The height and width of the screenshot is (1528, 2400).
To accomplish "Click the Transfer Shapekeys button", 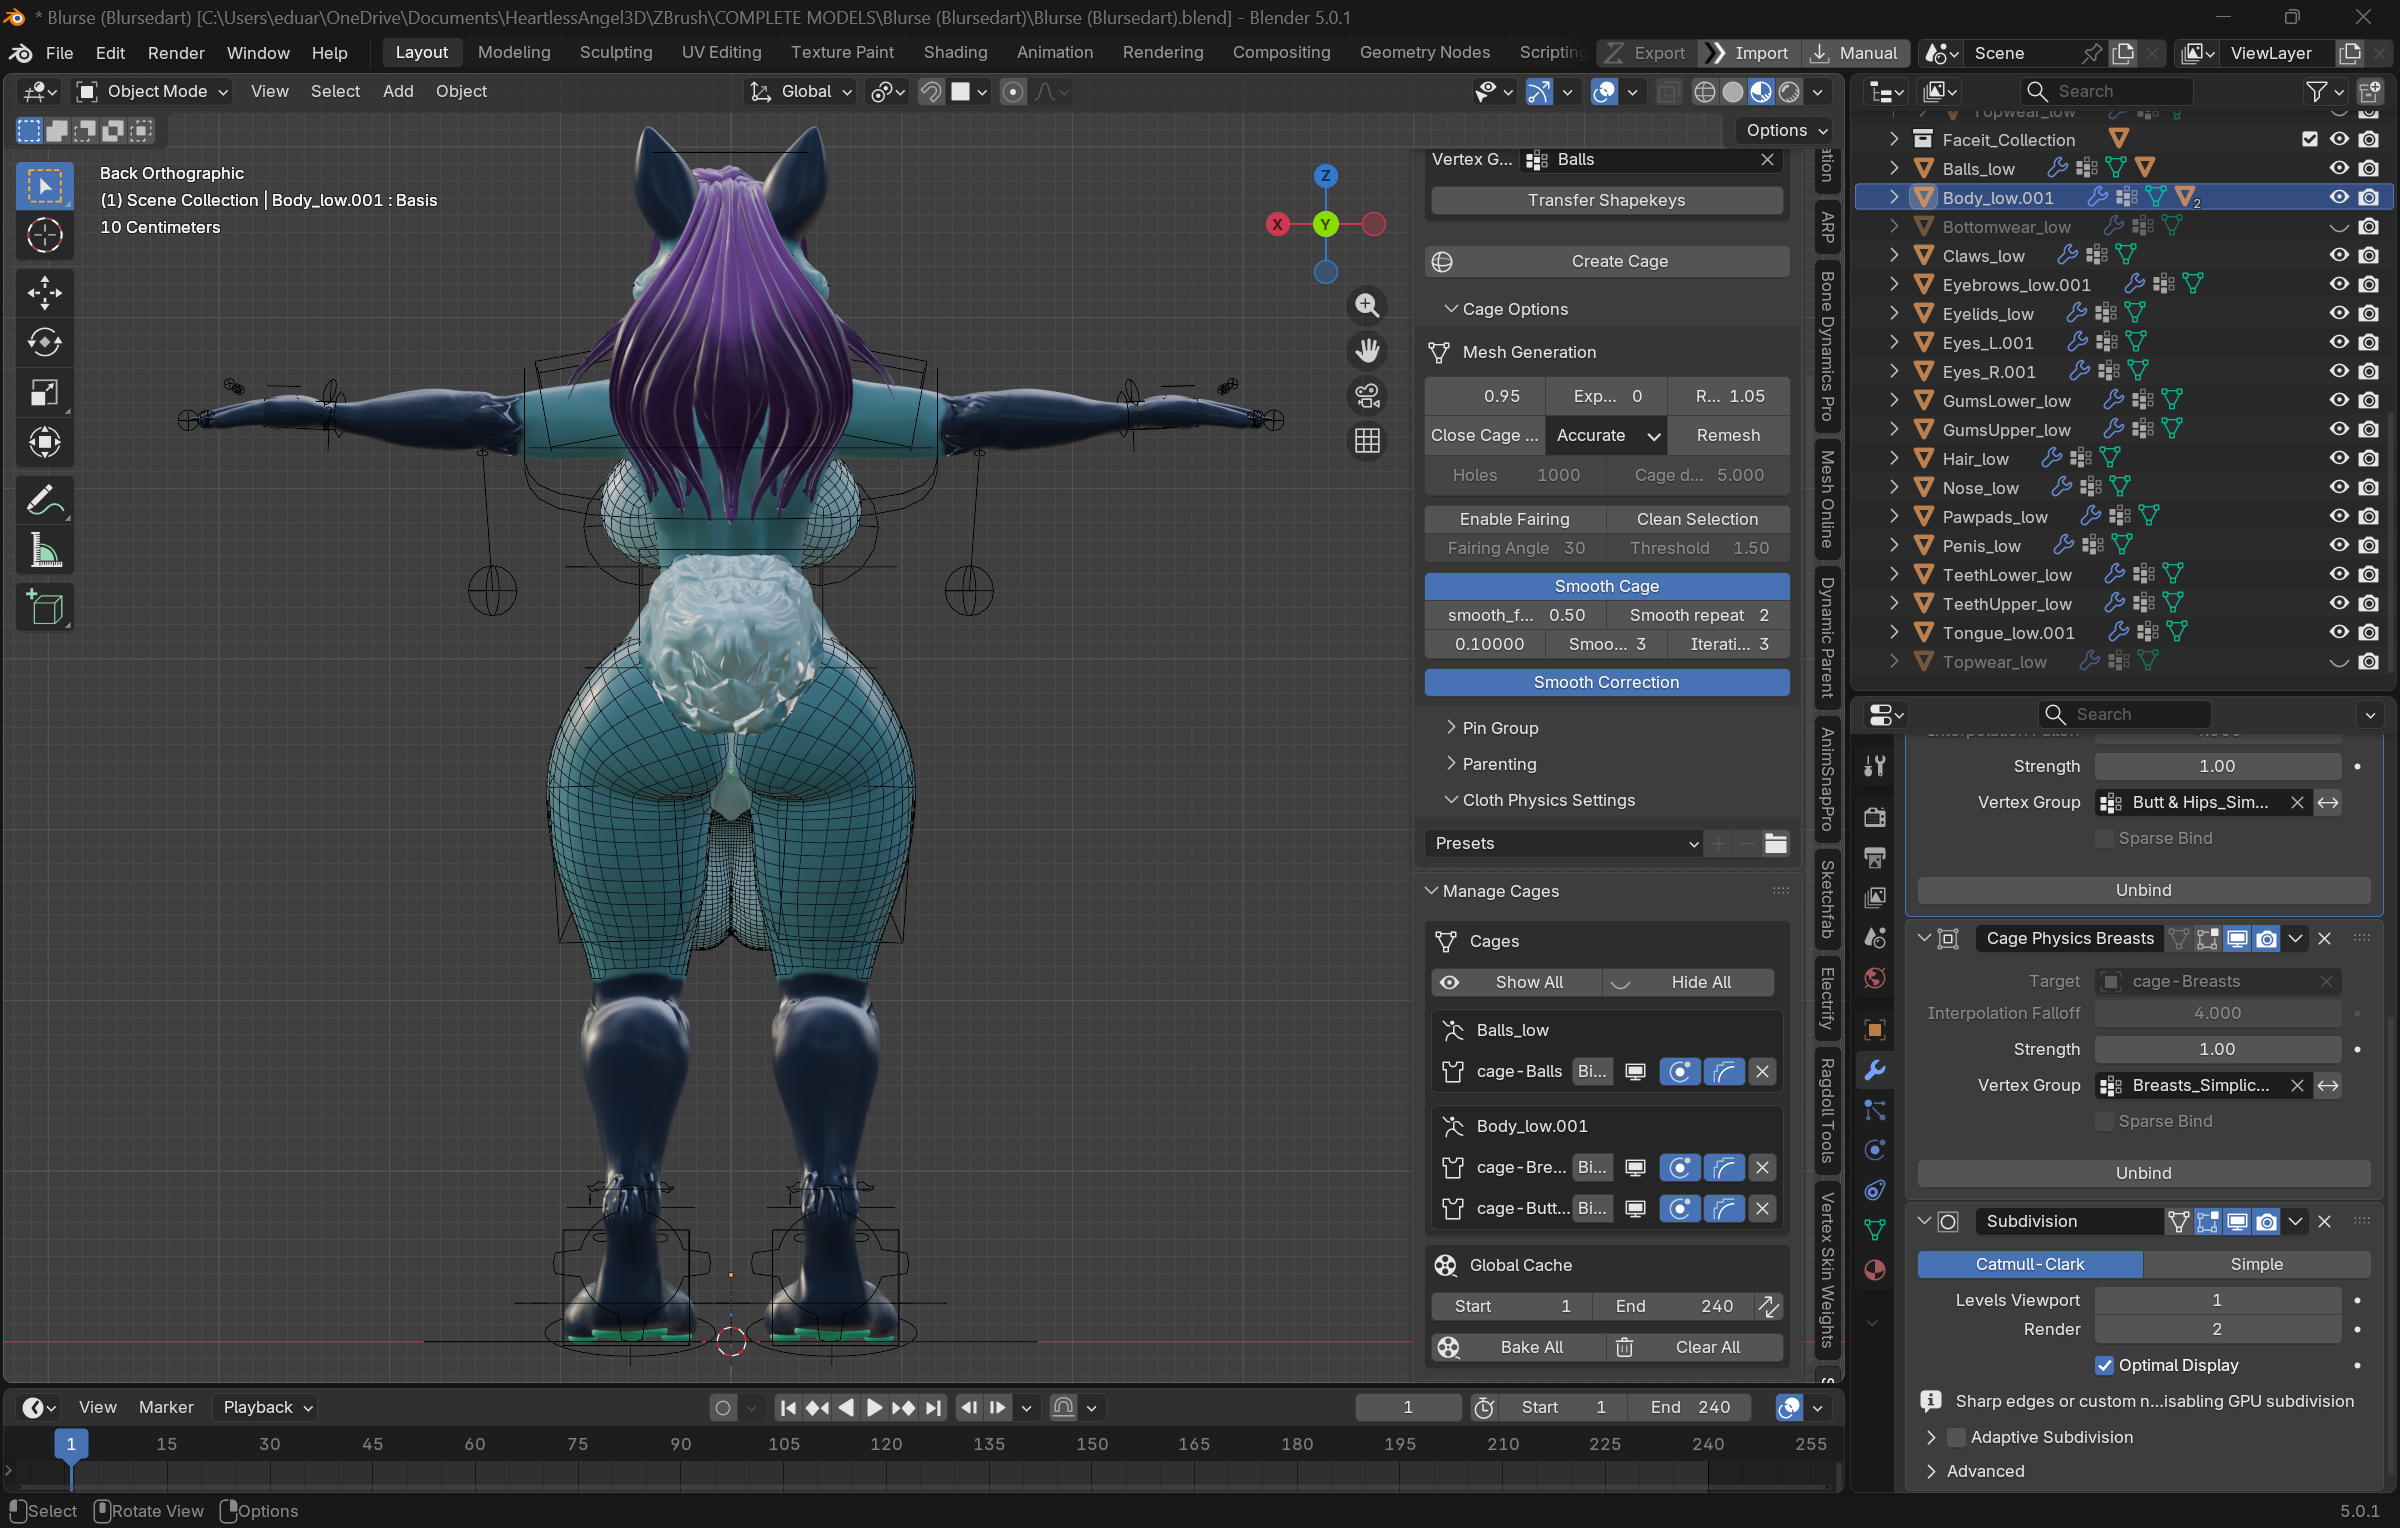I will (x=1606, y=201).
